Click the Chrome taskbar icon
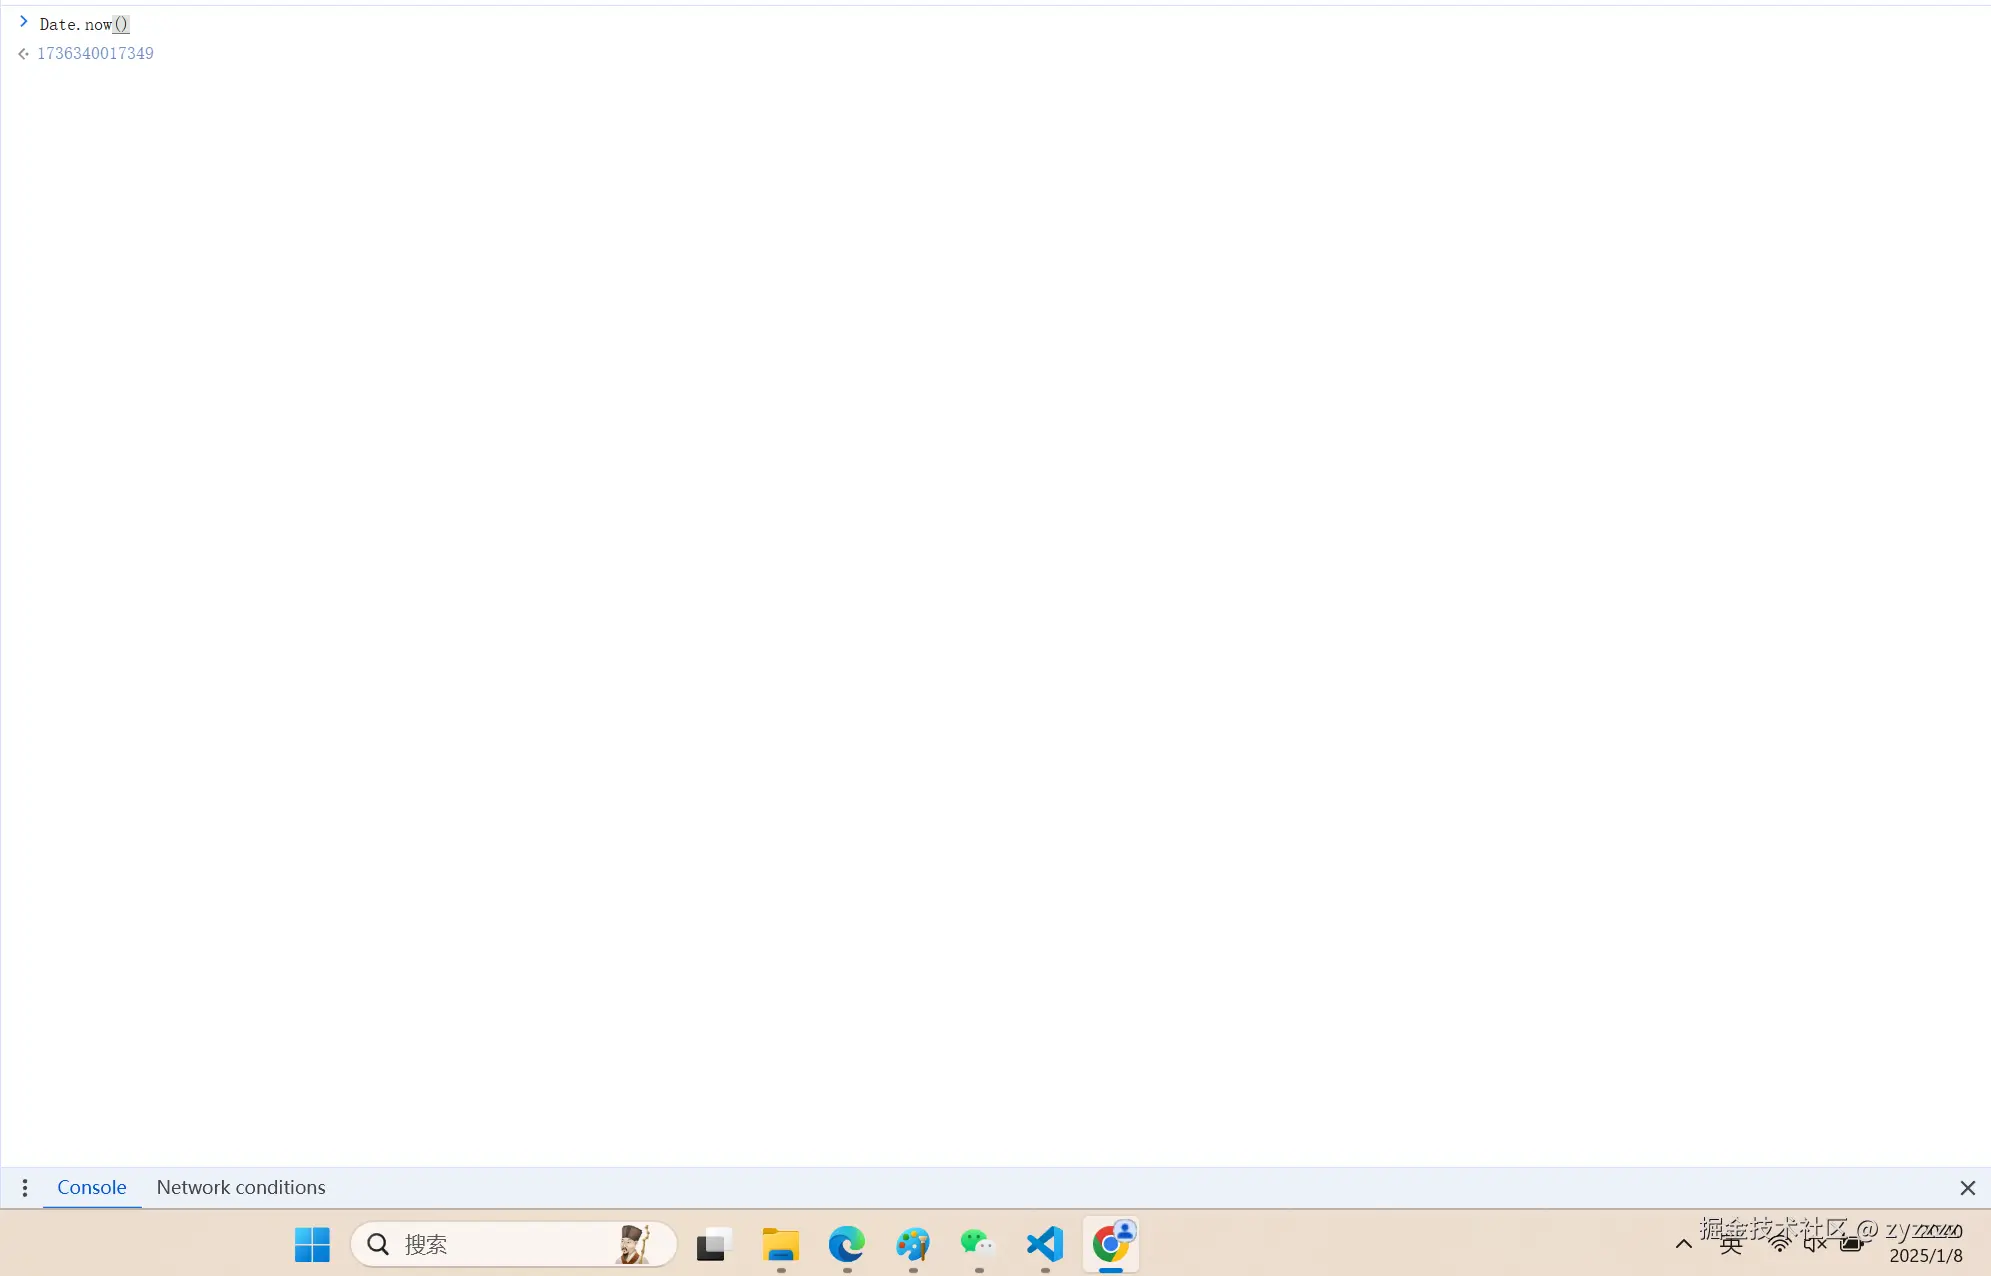 pos(1110,1245)
